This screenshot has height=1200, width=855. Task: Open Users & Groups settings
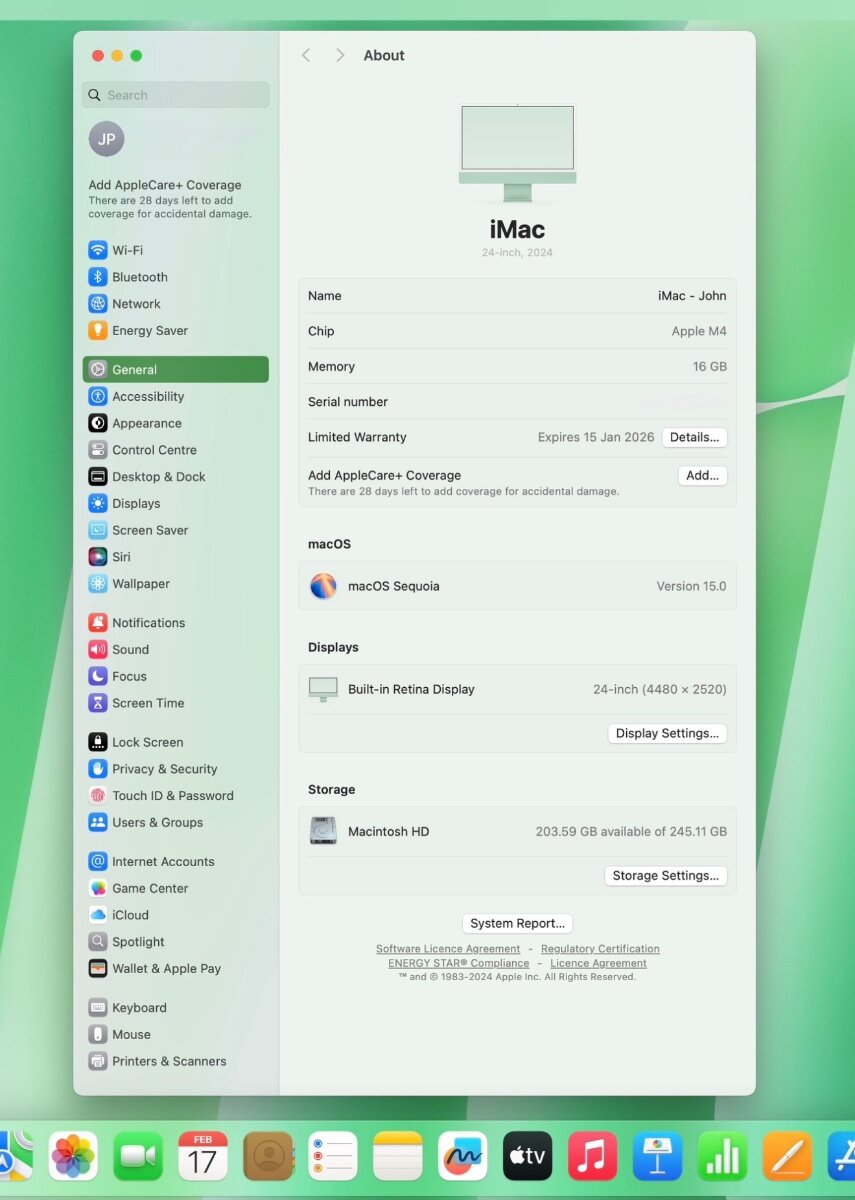tap(175, 822)
